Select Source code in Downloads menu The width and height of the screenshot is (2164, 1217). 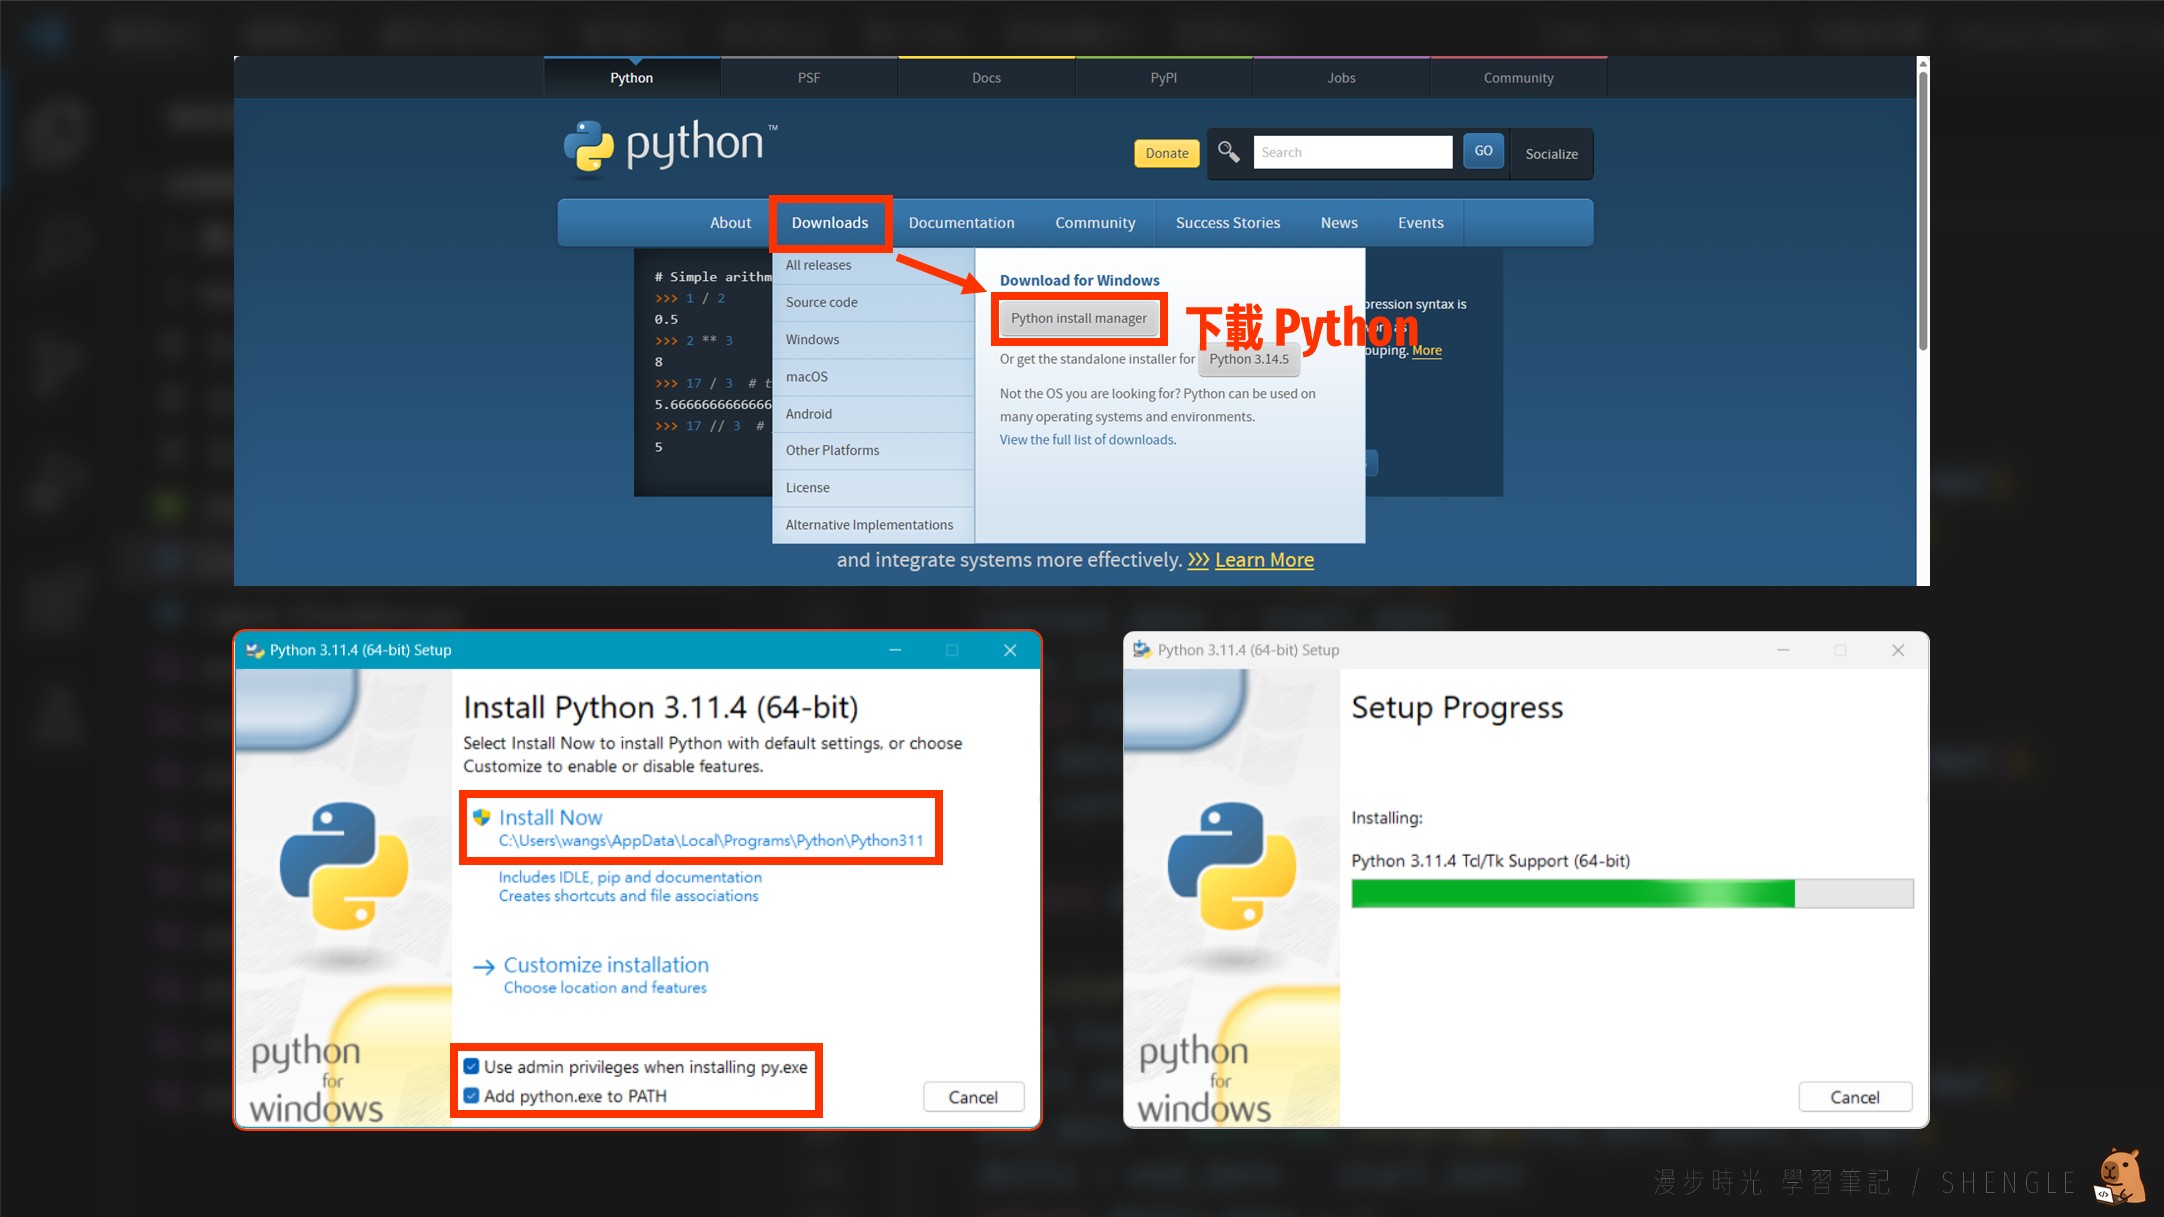pos(873,302)
